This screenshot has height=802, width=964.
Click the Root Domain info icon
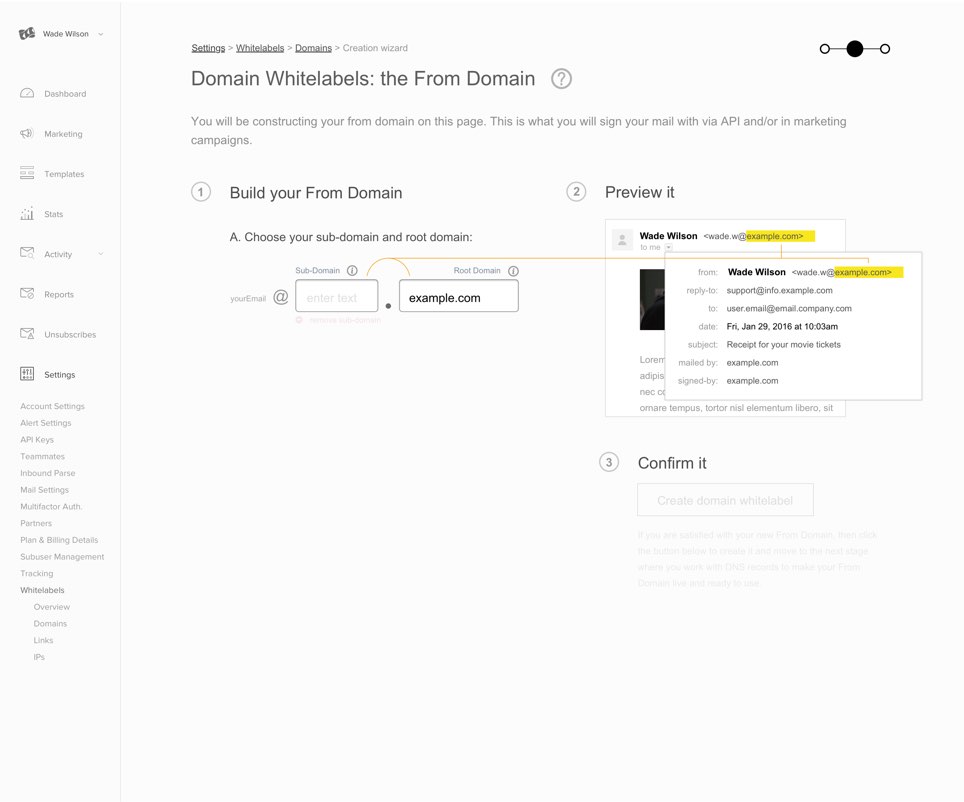pos(513,271)
